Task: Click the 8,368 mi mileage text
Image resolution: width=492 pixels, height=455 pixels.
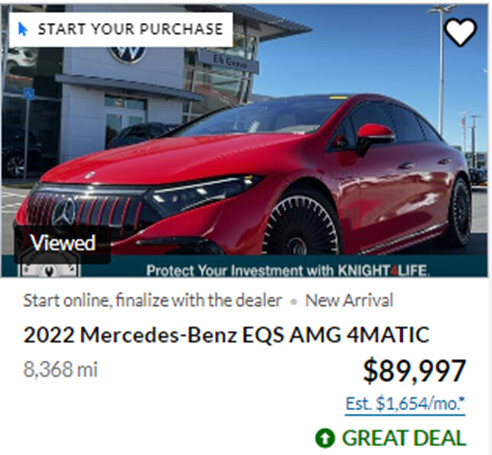Action: (60, 369)
